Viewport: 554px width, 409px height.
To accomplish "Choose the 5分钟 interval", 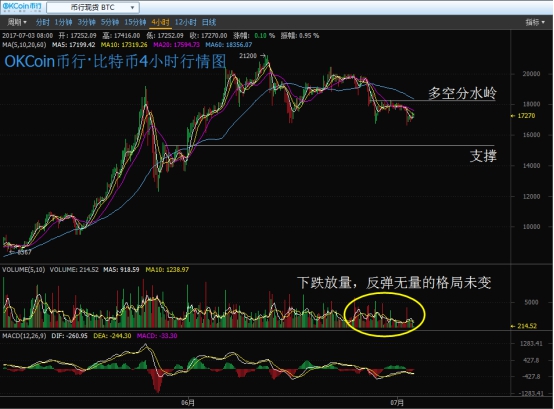I will coord(110,22).
